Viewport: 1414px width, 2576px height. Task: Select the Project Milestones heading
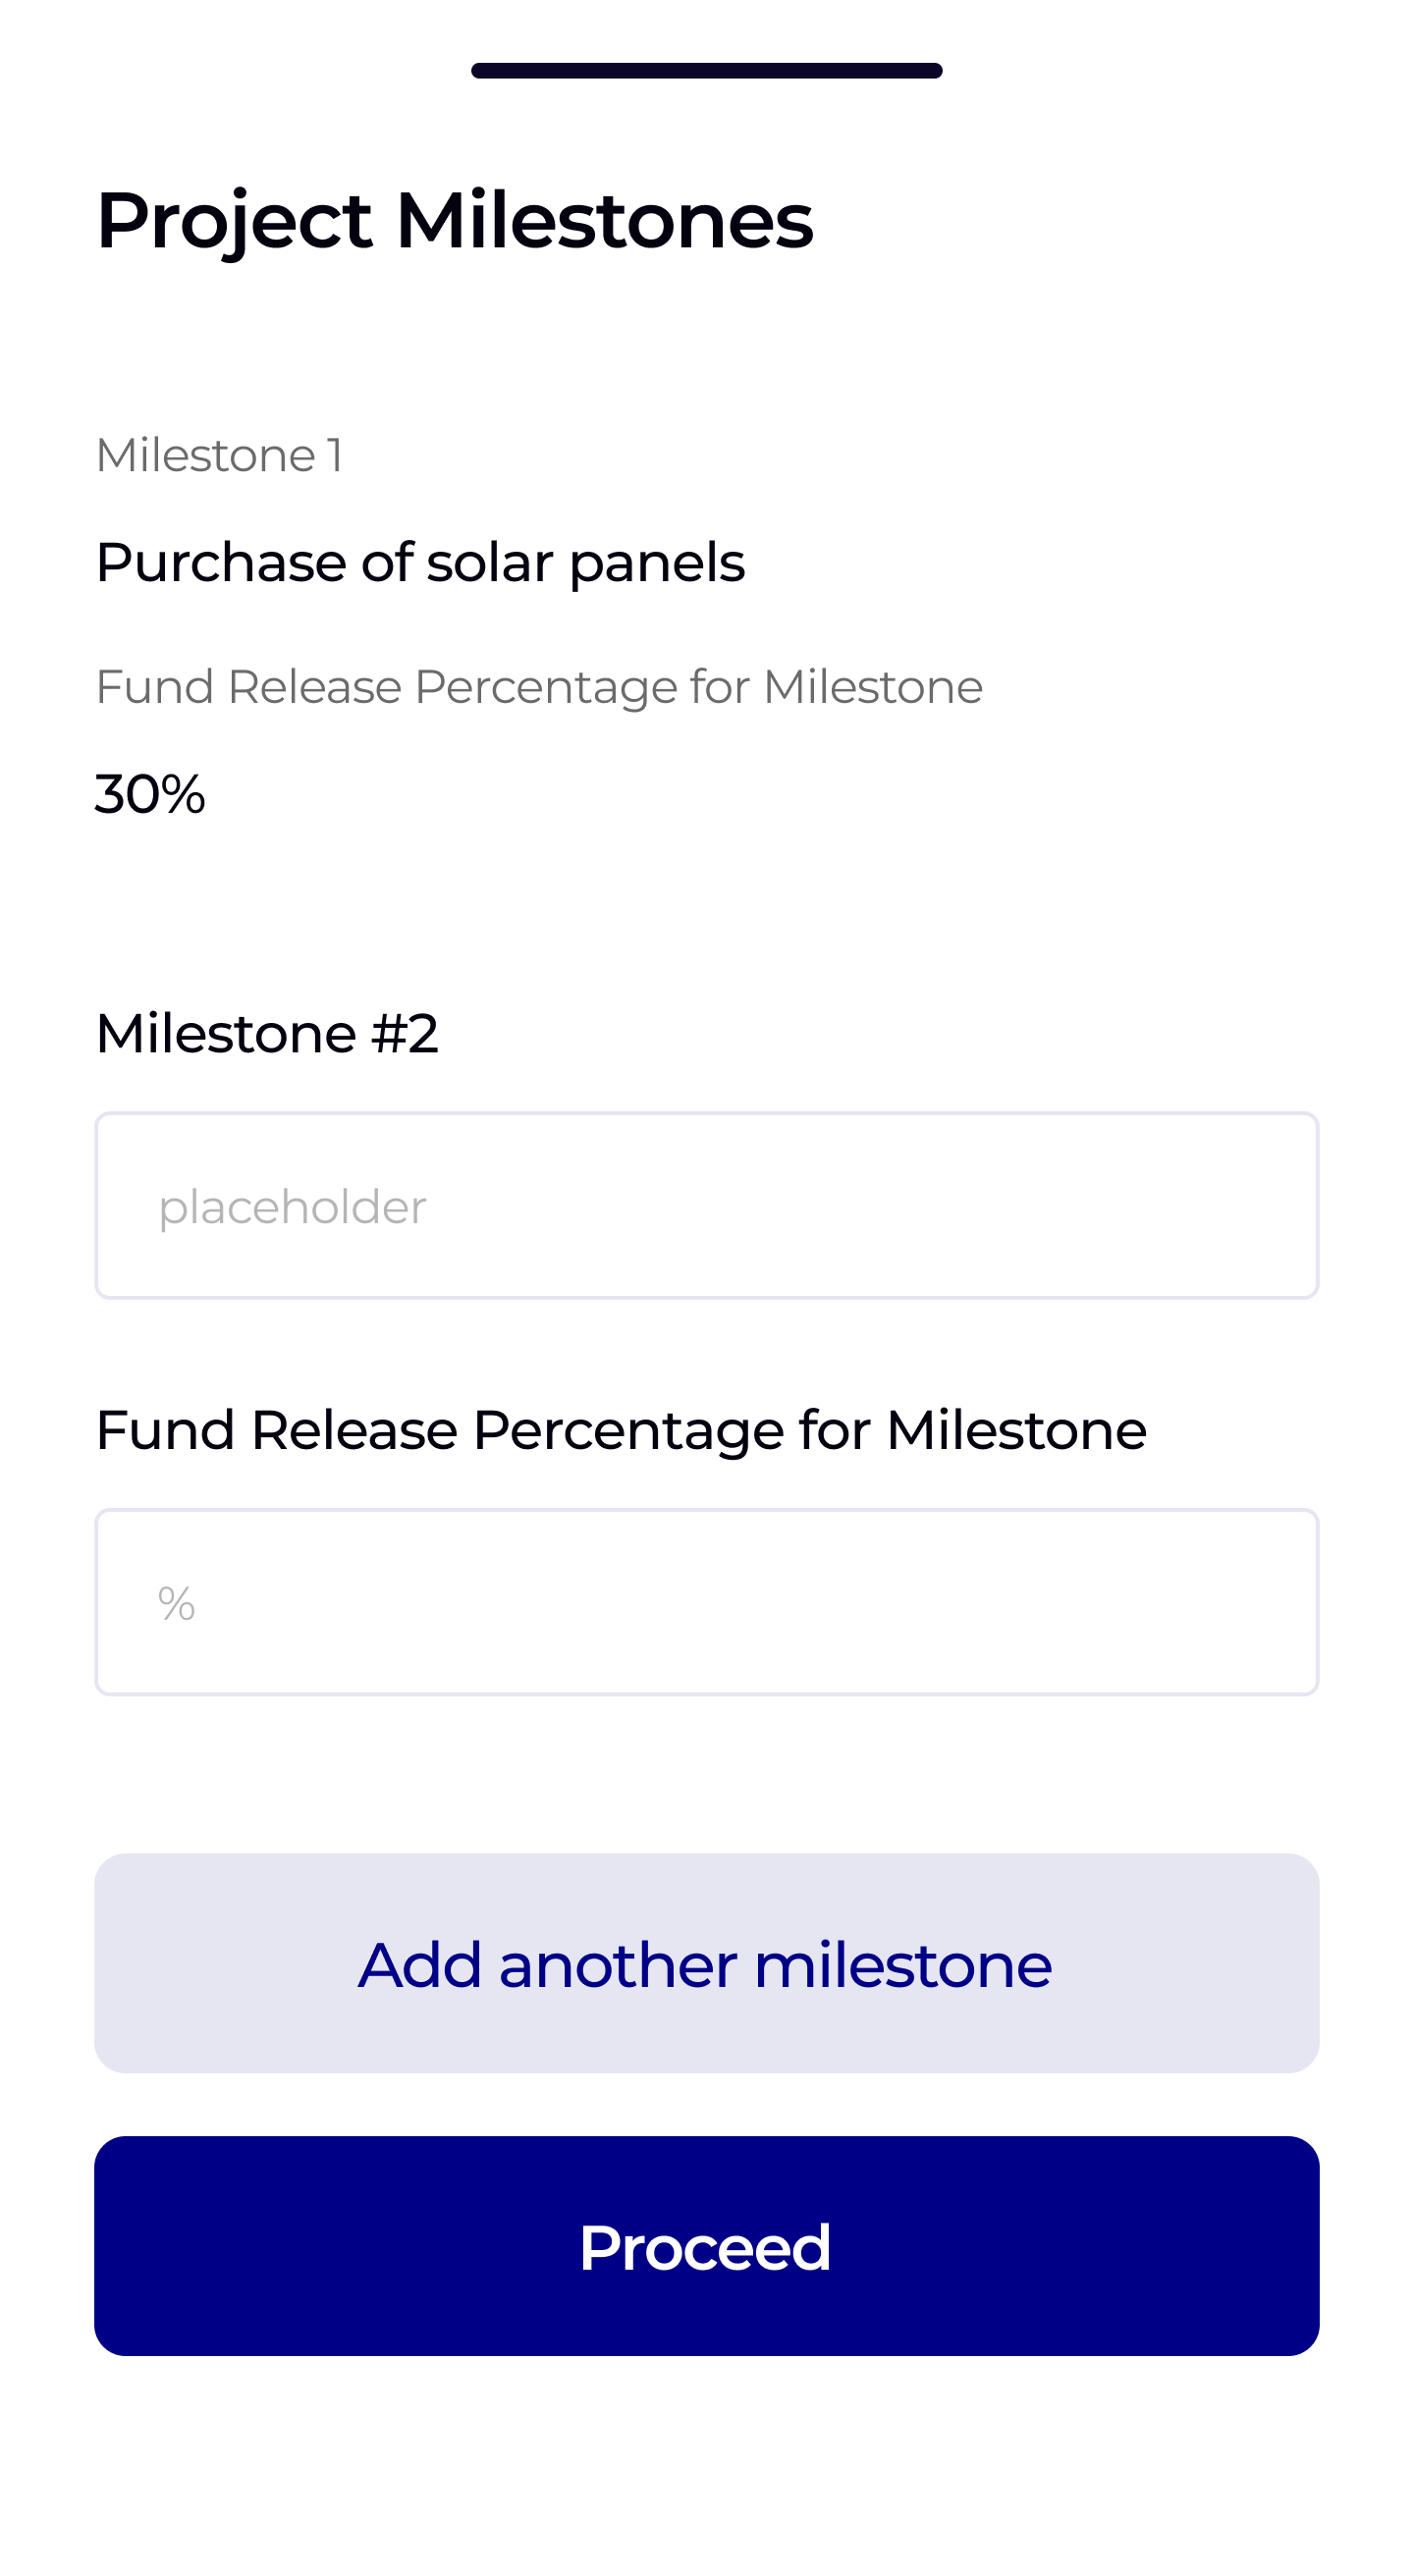[x=454, y=221]
